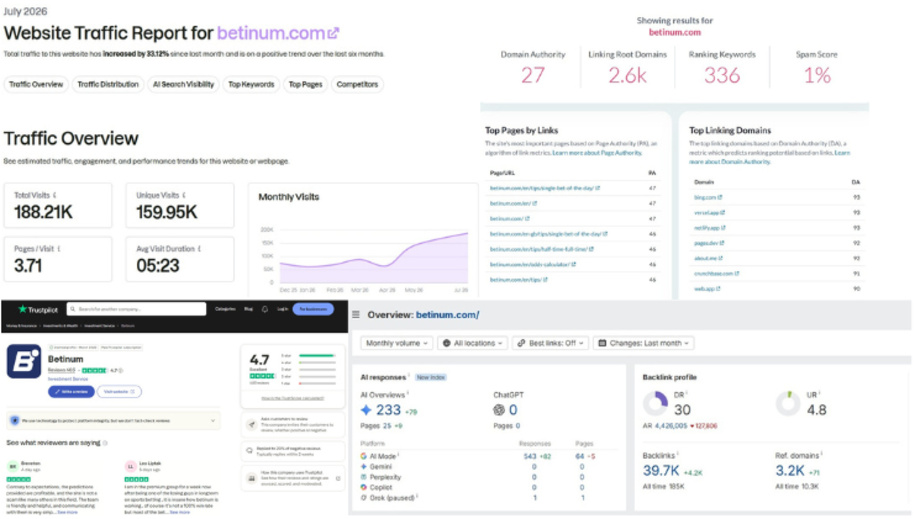Click the For businesses button
Screen dimensions: 915x519
tap(313, 309)
